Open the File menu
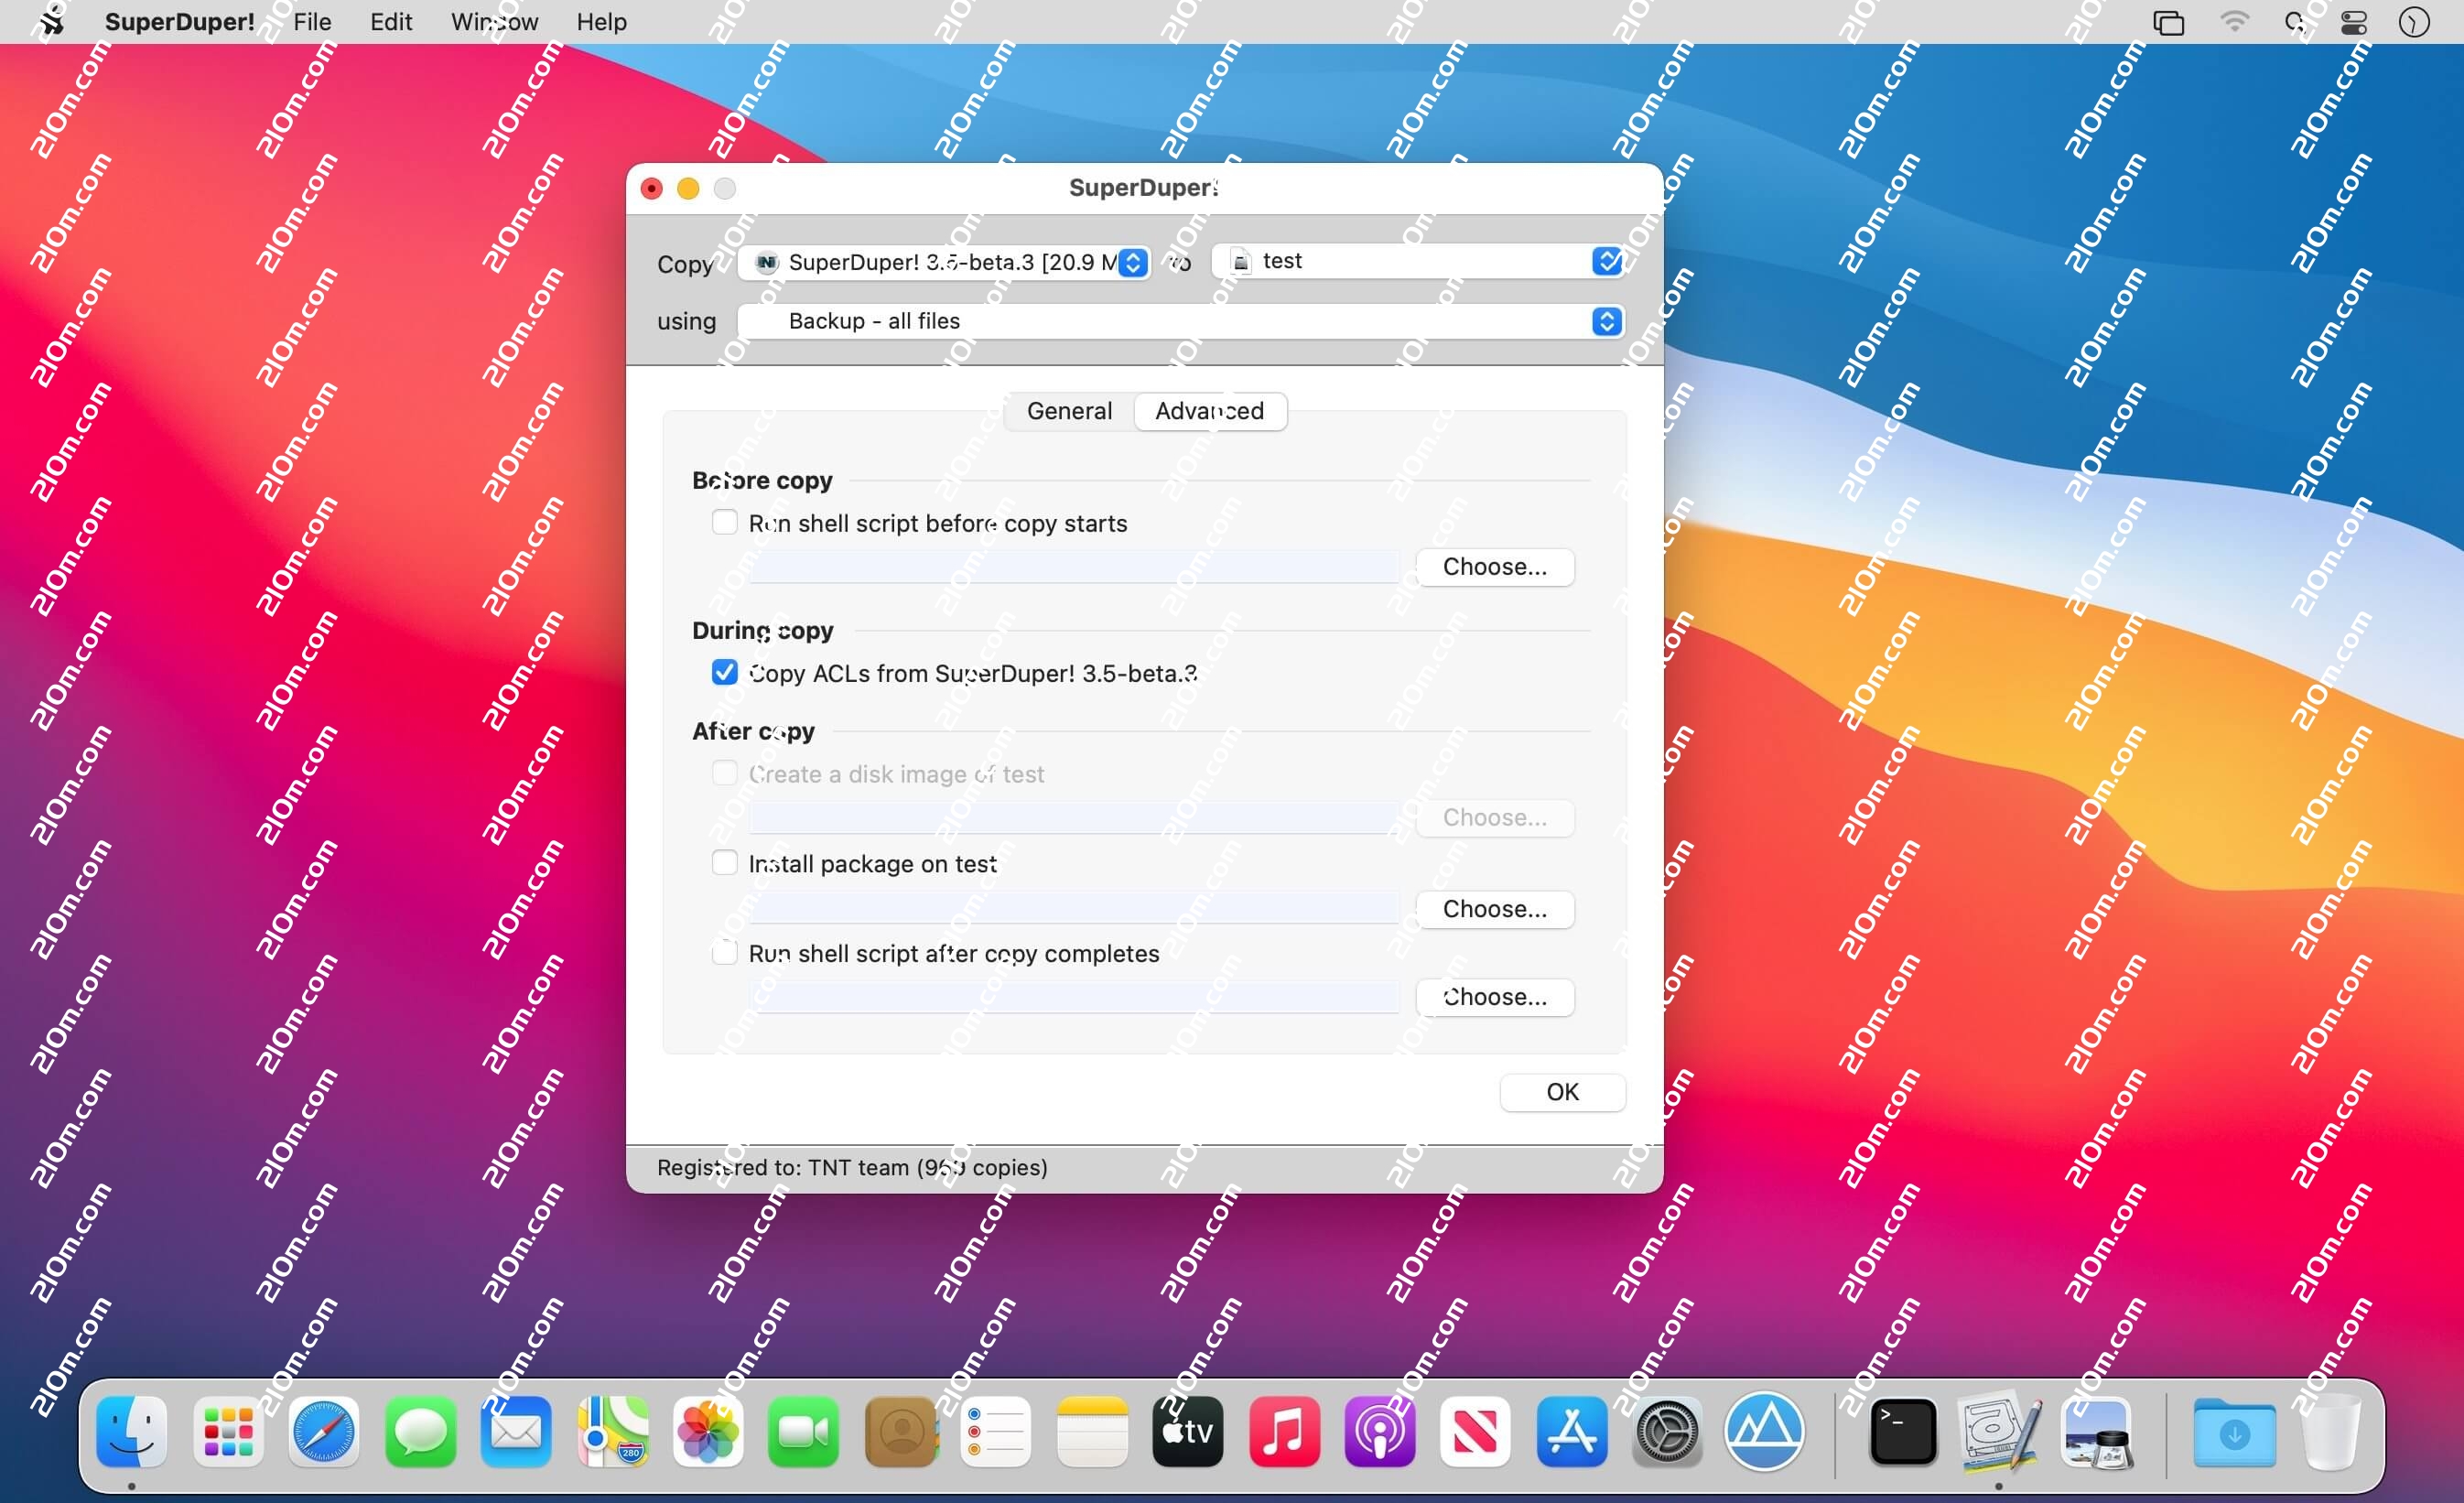Screen dimensions: 2464x1503 [x=312, y=22]
